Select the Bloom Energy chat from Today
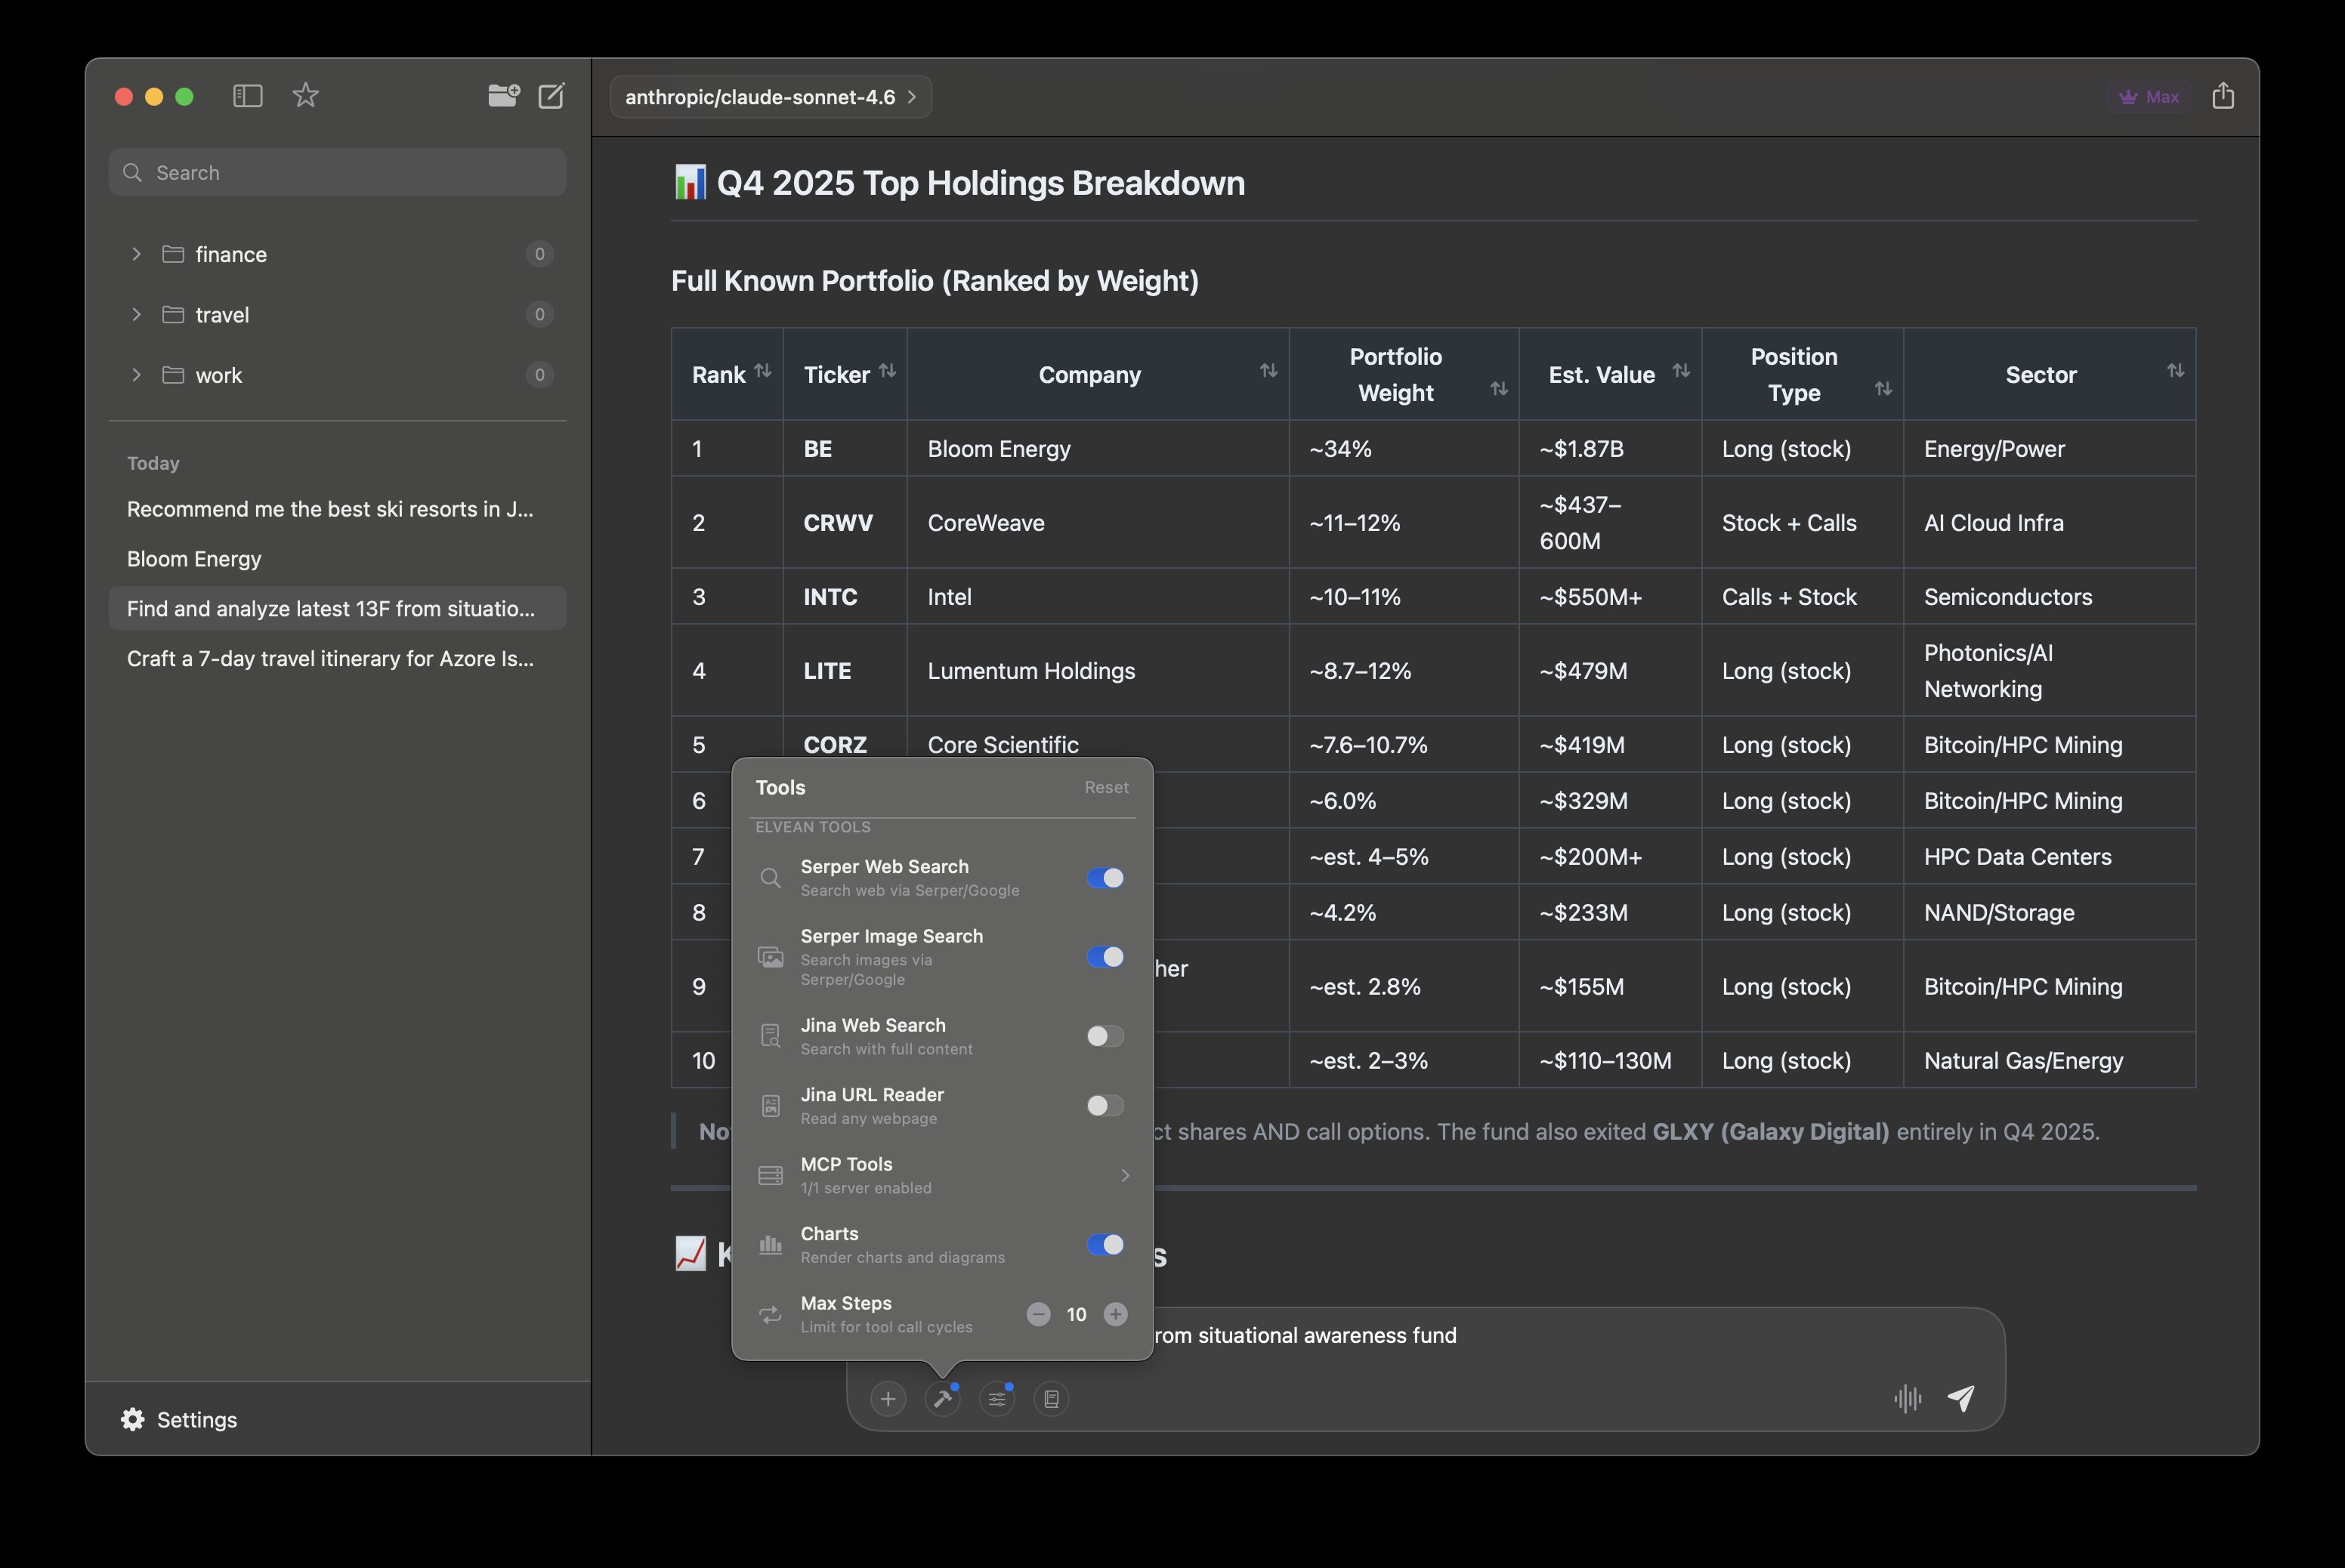 point(194,559)
